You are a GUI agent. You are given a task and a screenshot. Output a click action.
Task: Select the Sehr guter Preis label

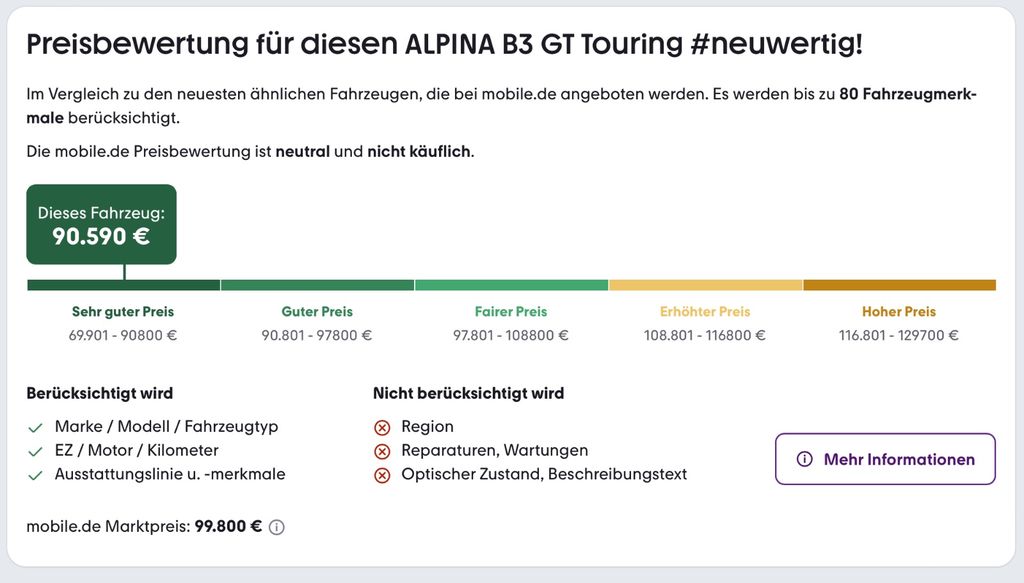pyautogui.click(x=123, y=311)
